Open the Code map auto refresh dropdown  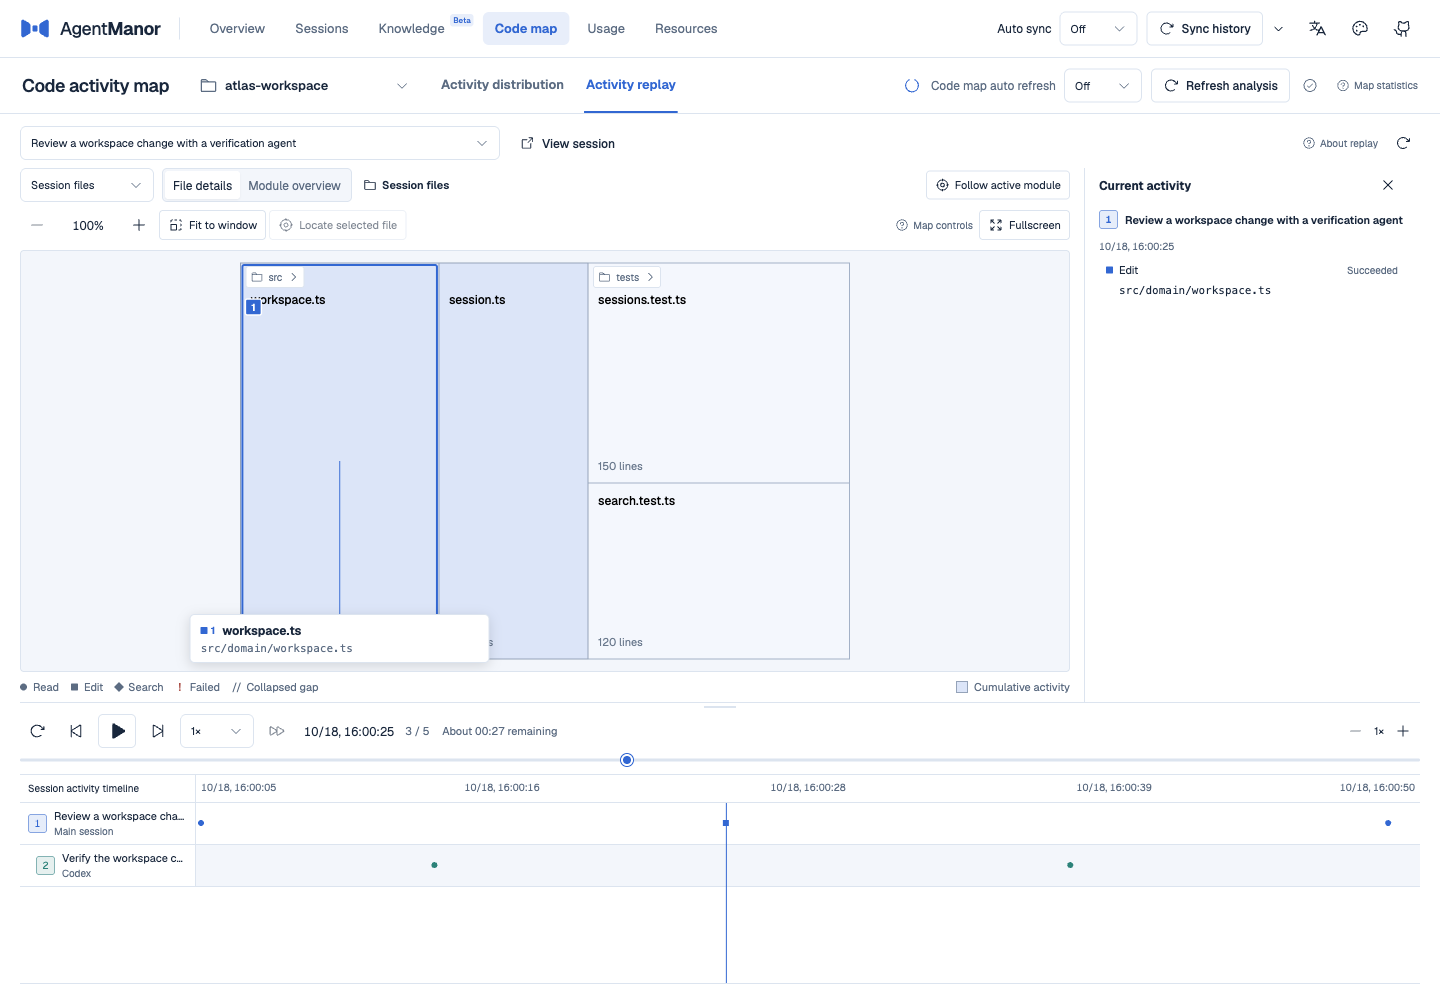1103,86
